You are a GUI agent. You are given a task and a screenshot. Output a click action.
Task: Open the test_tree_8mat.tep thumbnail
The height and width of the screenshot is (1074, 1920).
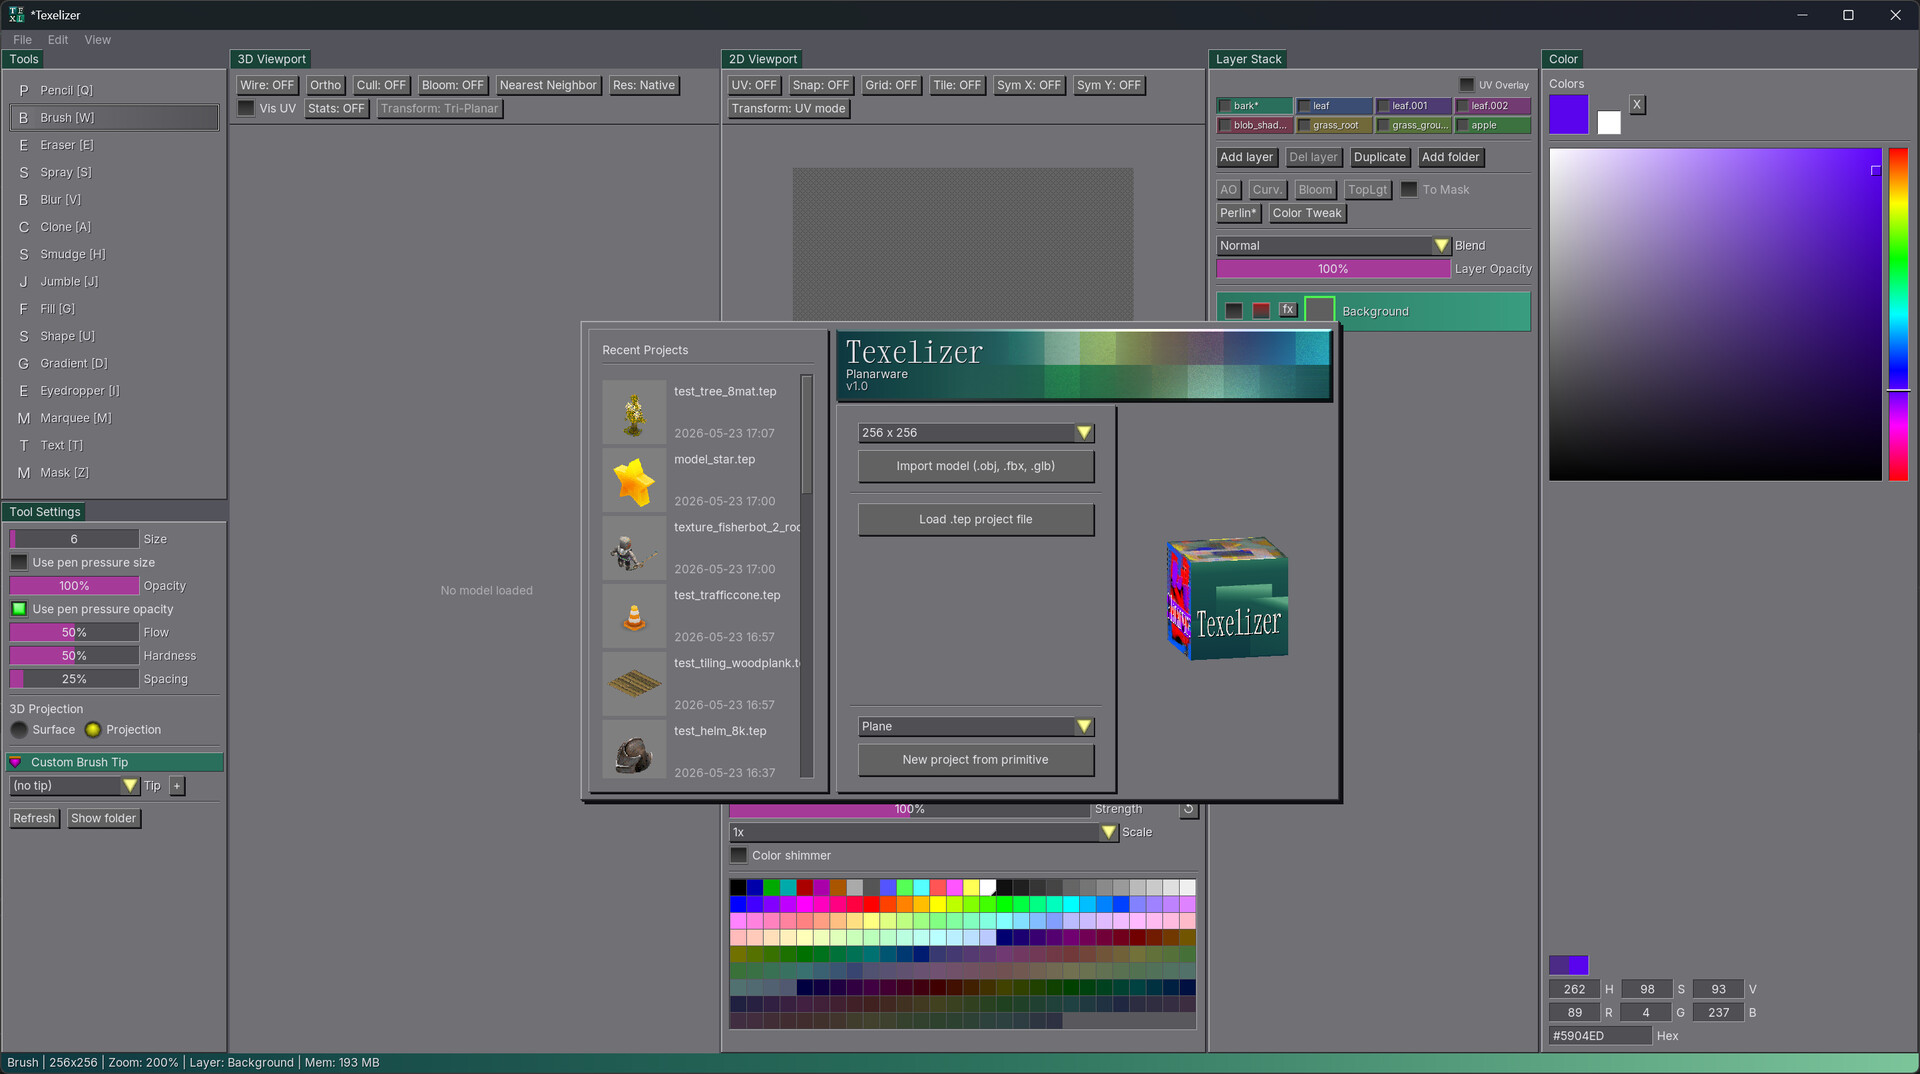634,412
